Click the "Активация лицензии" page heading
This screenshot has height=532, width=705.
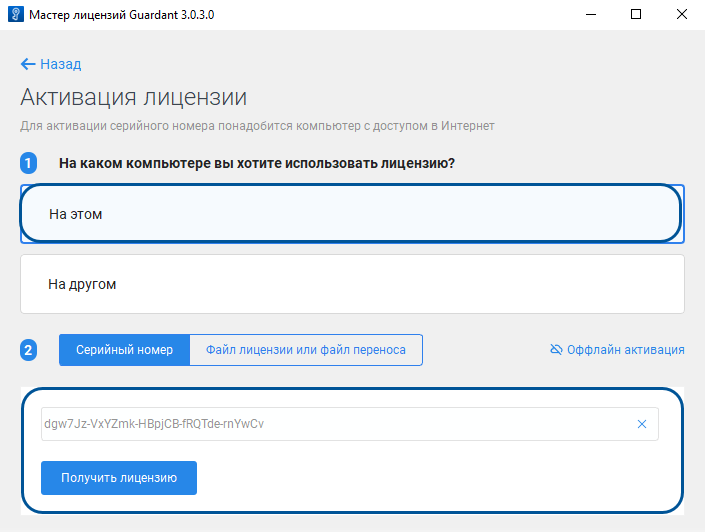[x=133, y=97]
